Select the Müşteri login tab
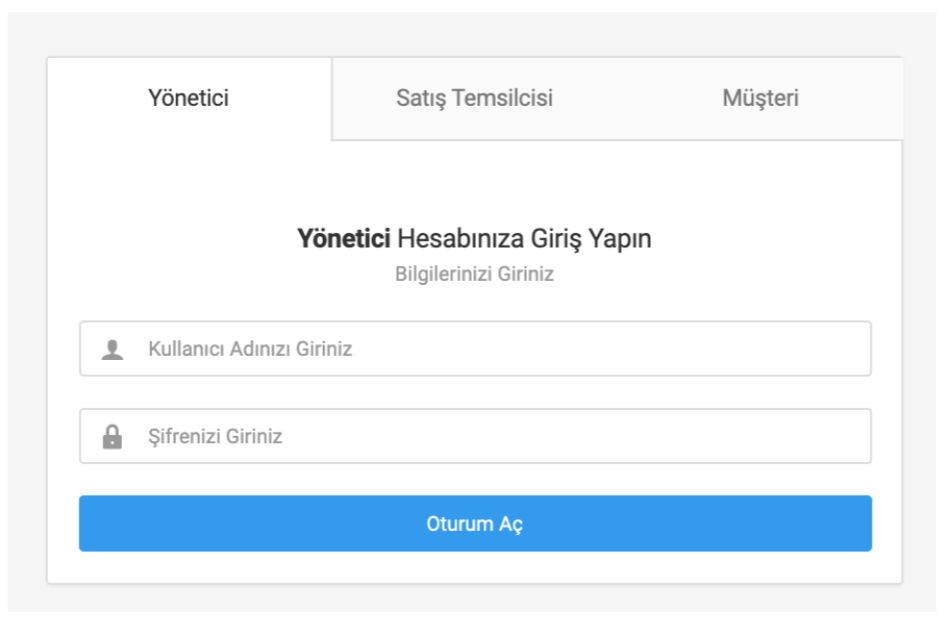 [x=760, y=99]
